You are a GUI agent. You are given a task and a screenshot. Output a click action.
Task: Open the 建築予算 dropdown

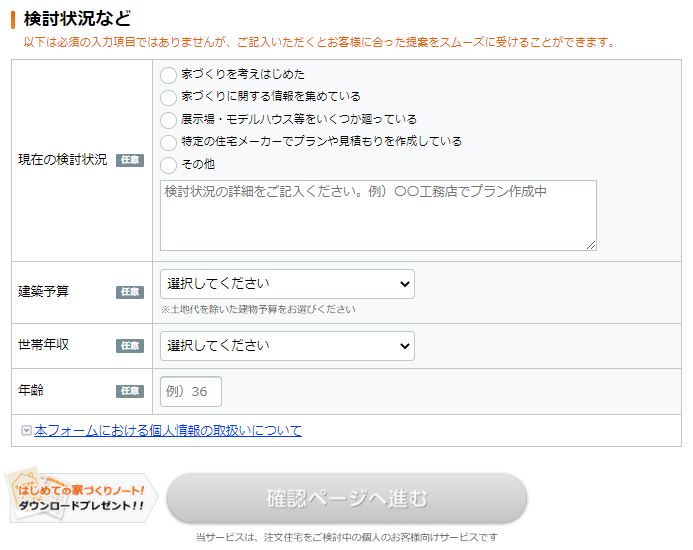(x=287, y=284)
